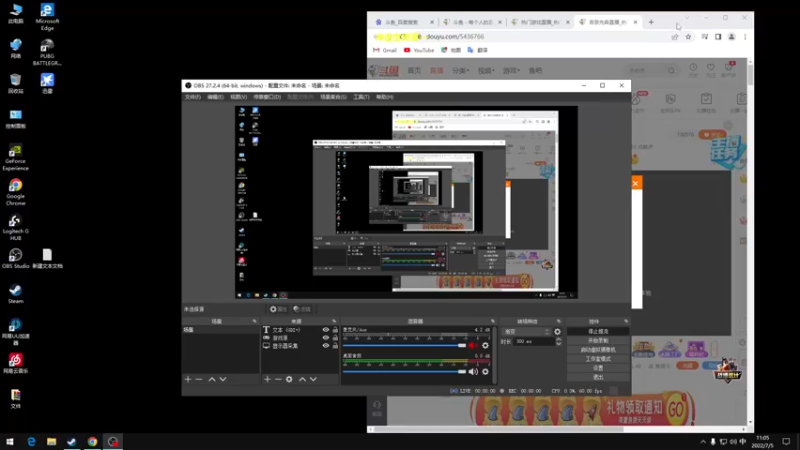Open desktop audio settings gear

(485, 371)
